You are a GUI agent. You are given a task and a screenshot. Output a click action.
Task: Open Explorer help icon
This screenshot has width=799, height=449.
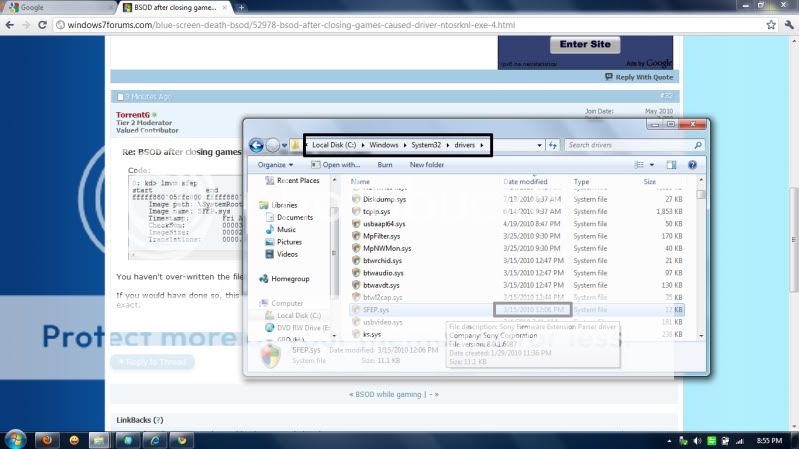point(692,165)
